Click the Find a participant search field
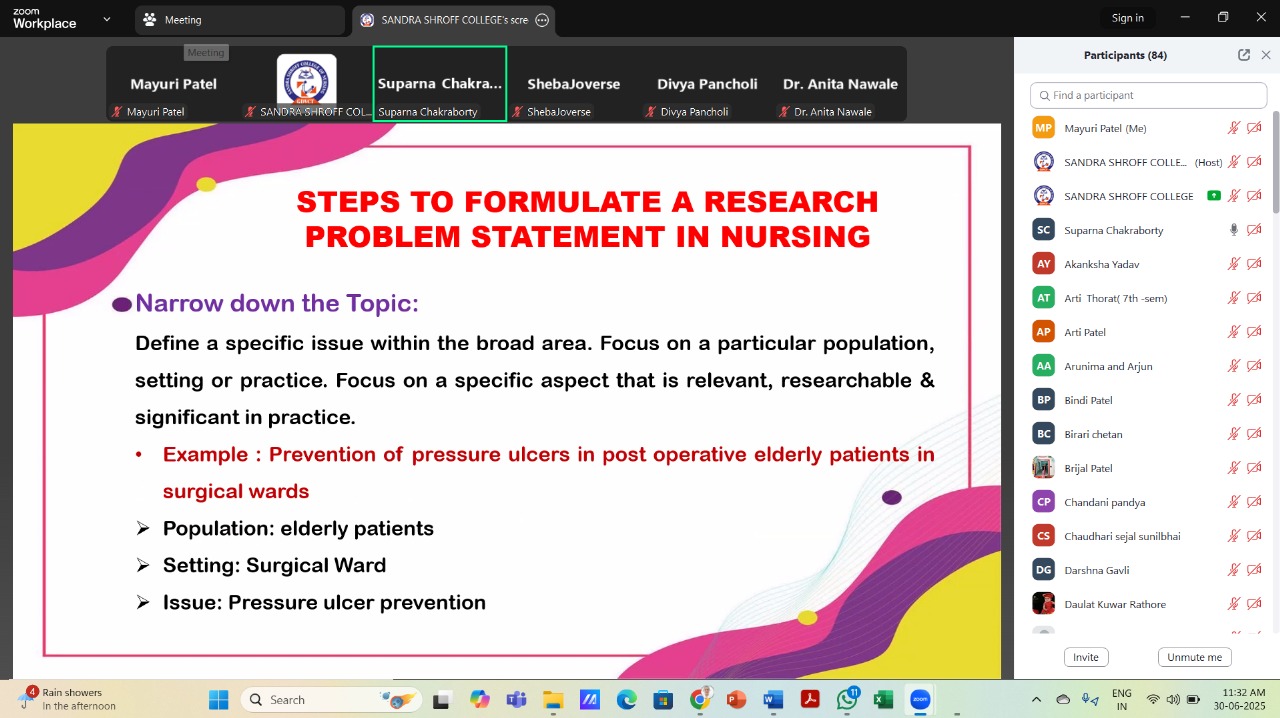 [1148, 95]
